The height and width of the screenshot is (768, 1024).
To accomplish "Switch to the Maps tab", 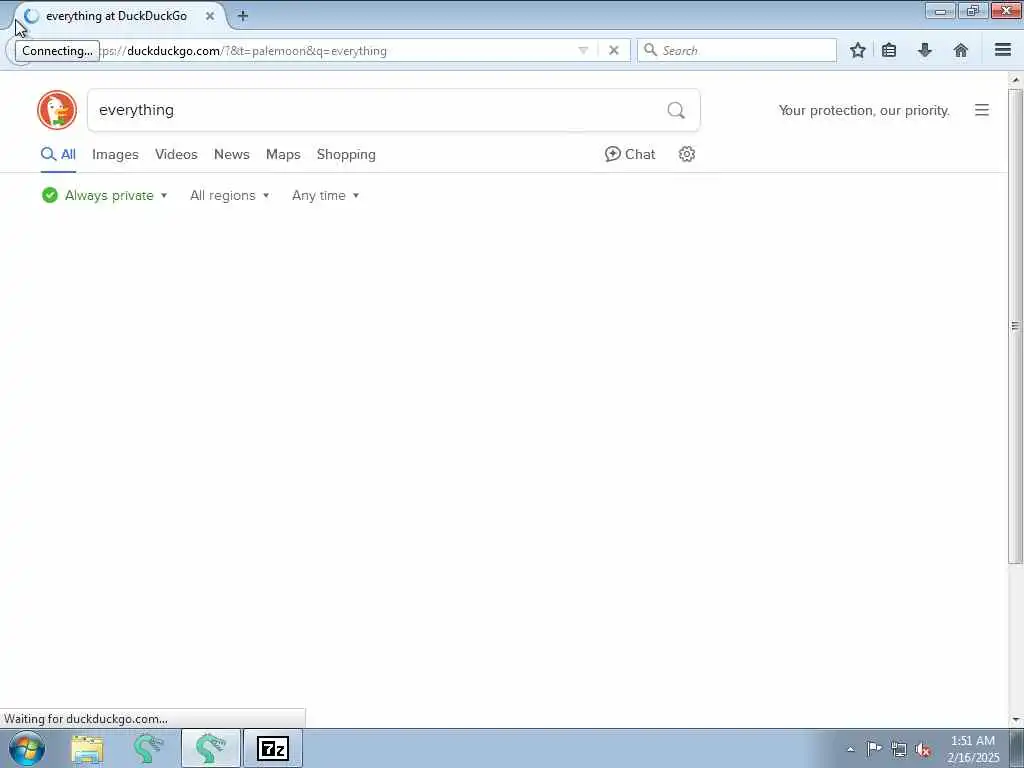I will tap(283, 154).
